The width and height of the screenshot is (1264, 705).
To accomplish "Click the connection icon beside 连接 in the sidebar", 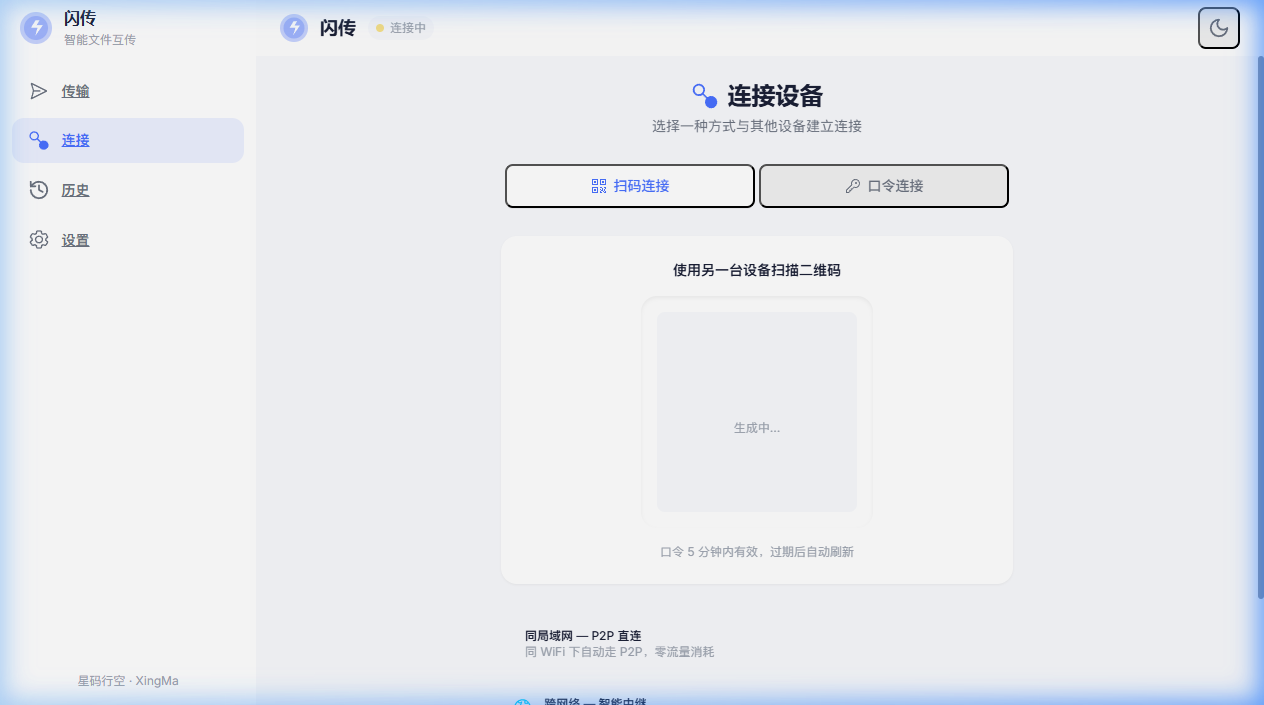I will [39, 140].
